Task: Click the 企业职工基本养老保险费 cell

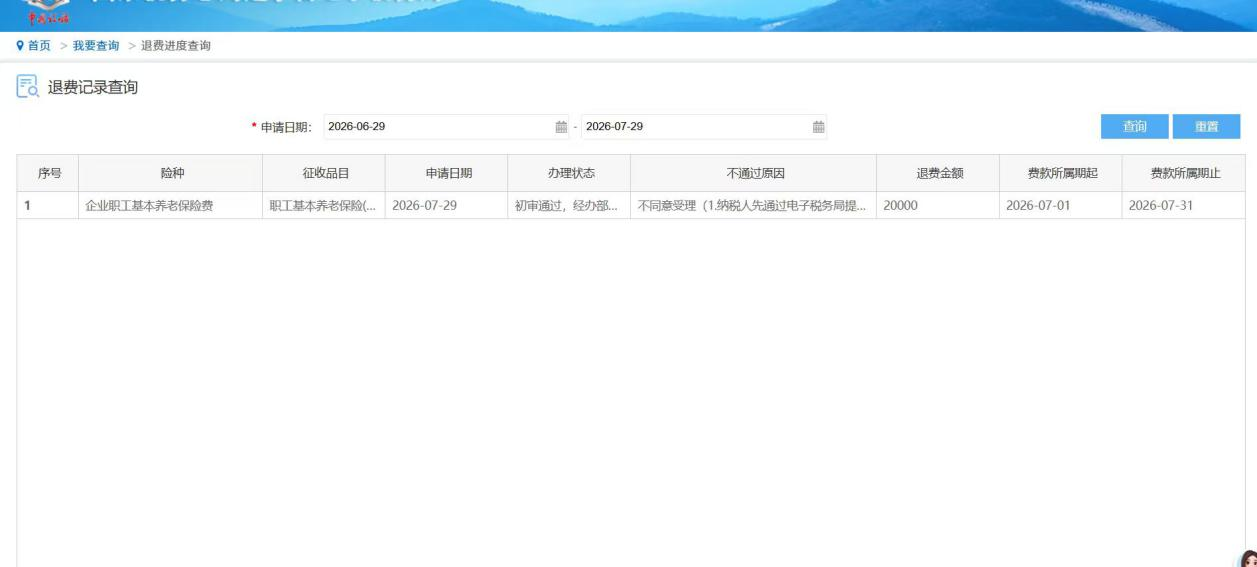Action: click(x=170, y=206)
